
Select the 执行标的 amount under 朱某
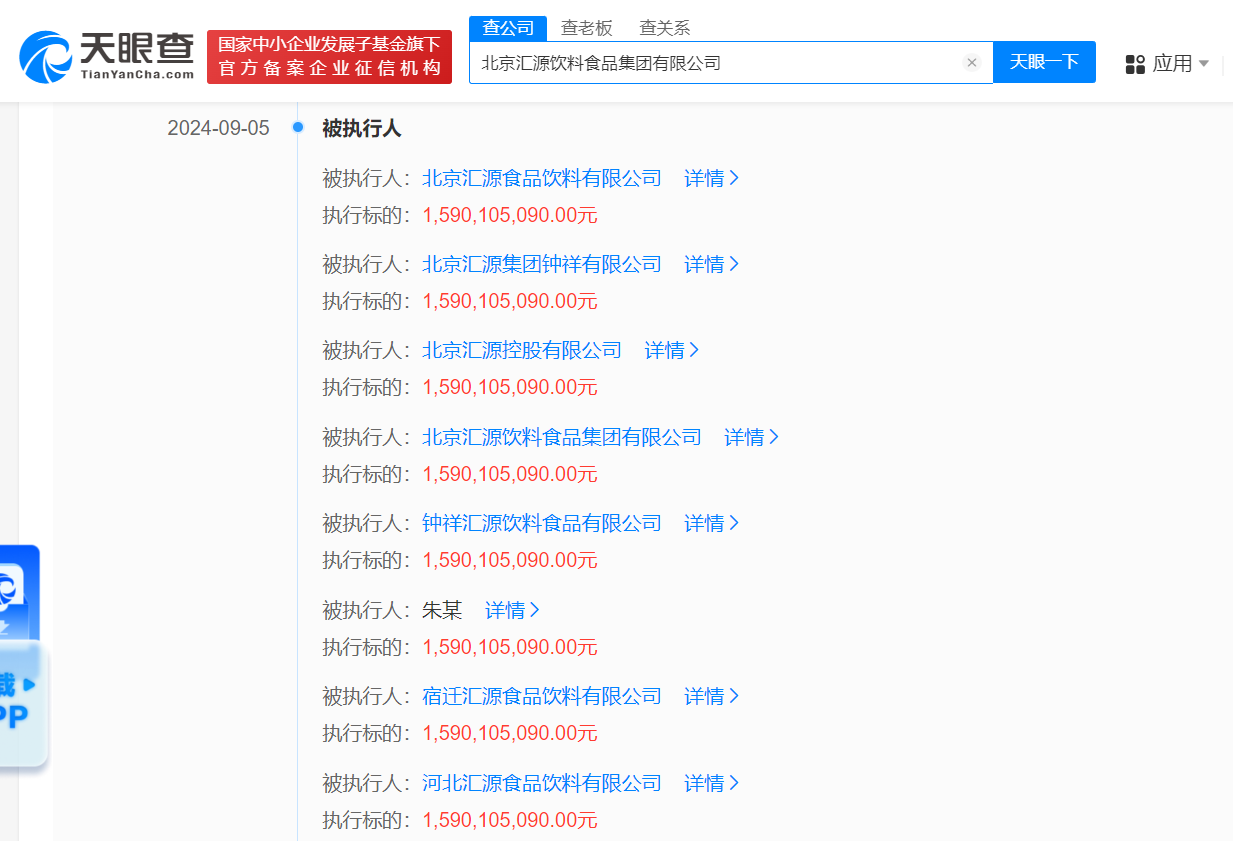(x=510, y=648)
